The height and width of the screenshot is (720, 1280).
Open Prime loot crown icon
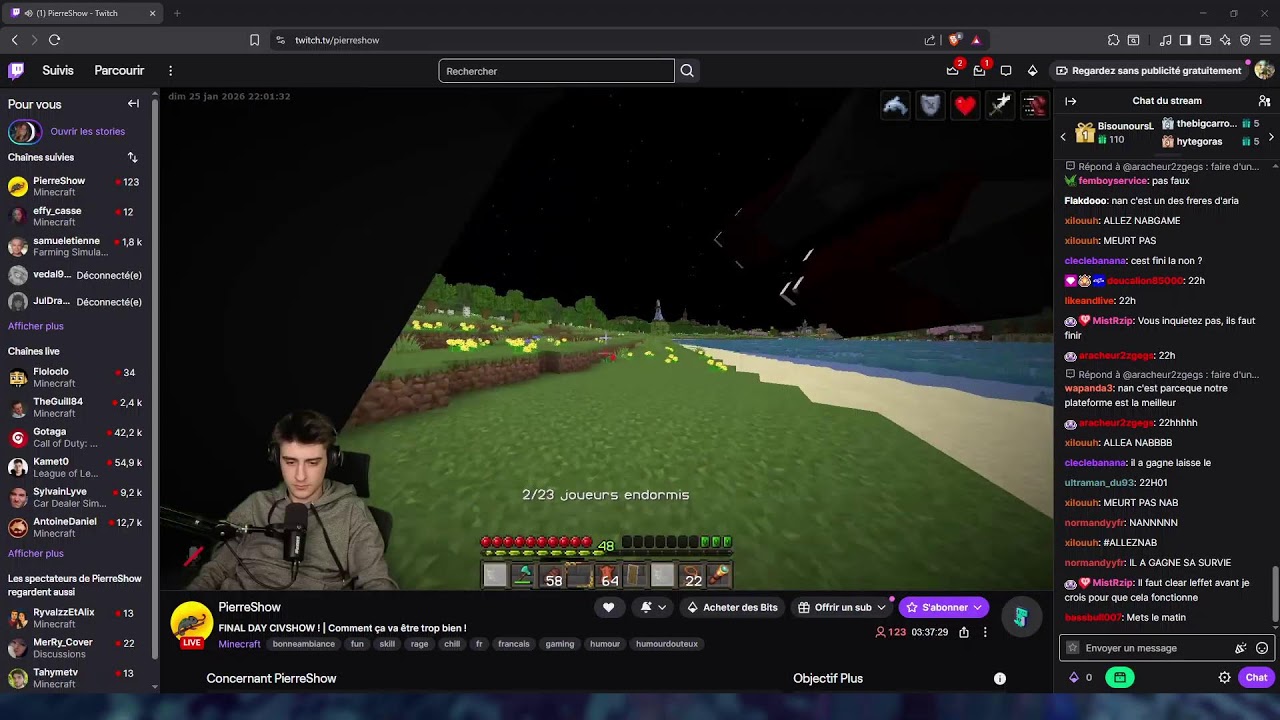tap(953, 70)
